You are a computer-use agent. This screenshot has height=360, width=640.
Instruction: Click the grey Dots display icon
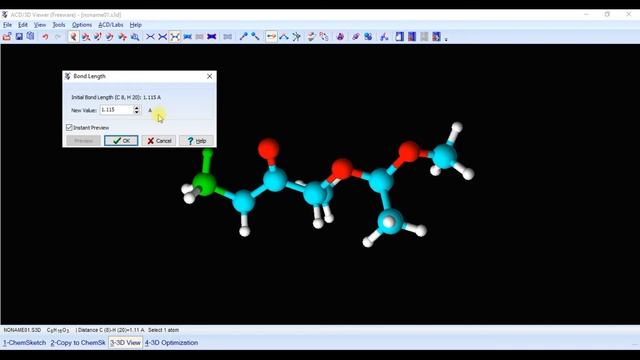pyautogui.click(x=199, y=37)
